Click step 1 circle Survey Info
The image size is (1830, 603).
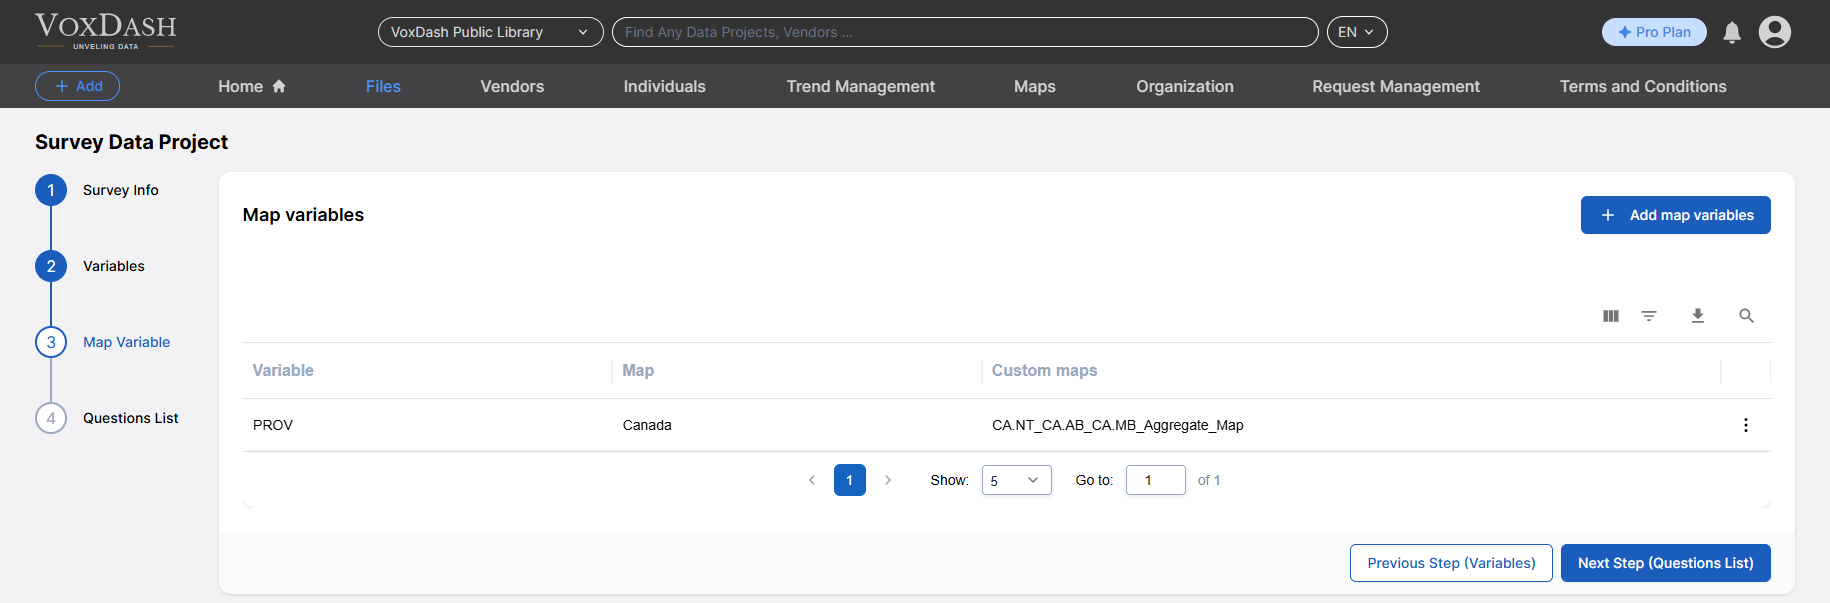(51, 190)
